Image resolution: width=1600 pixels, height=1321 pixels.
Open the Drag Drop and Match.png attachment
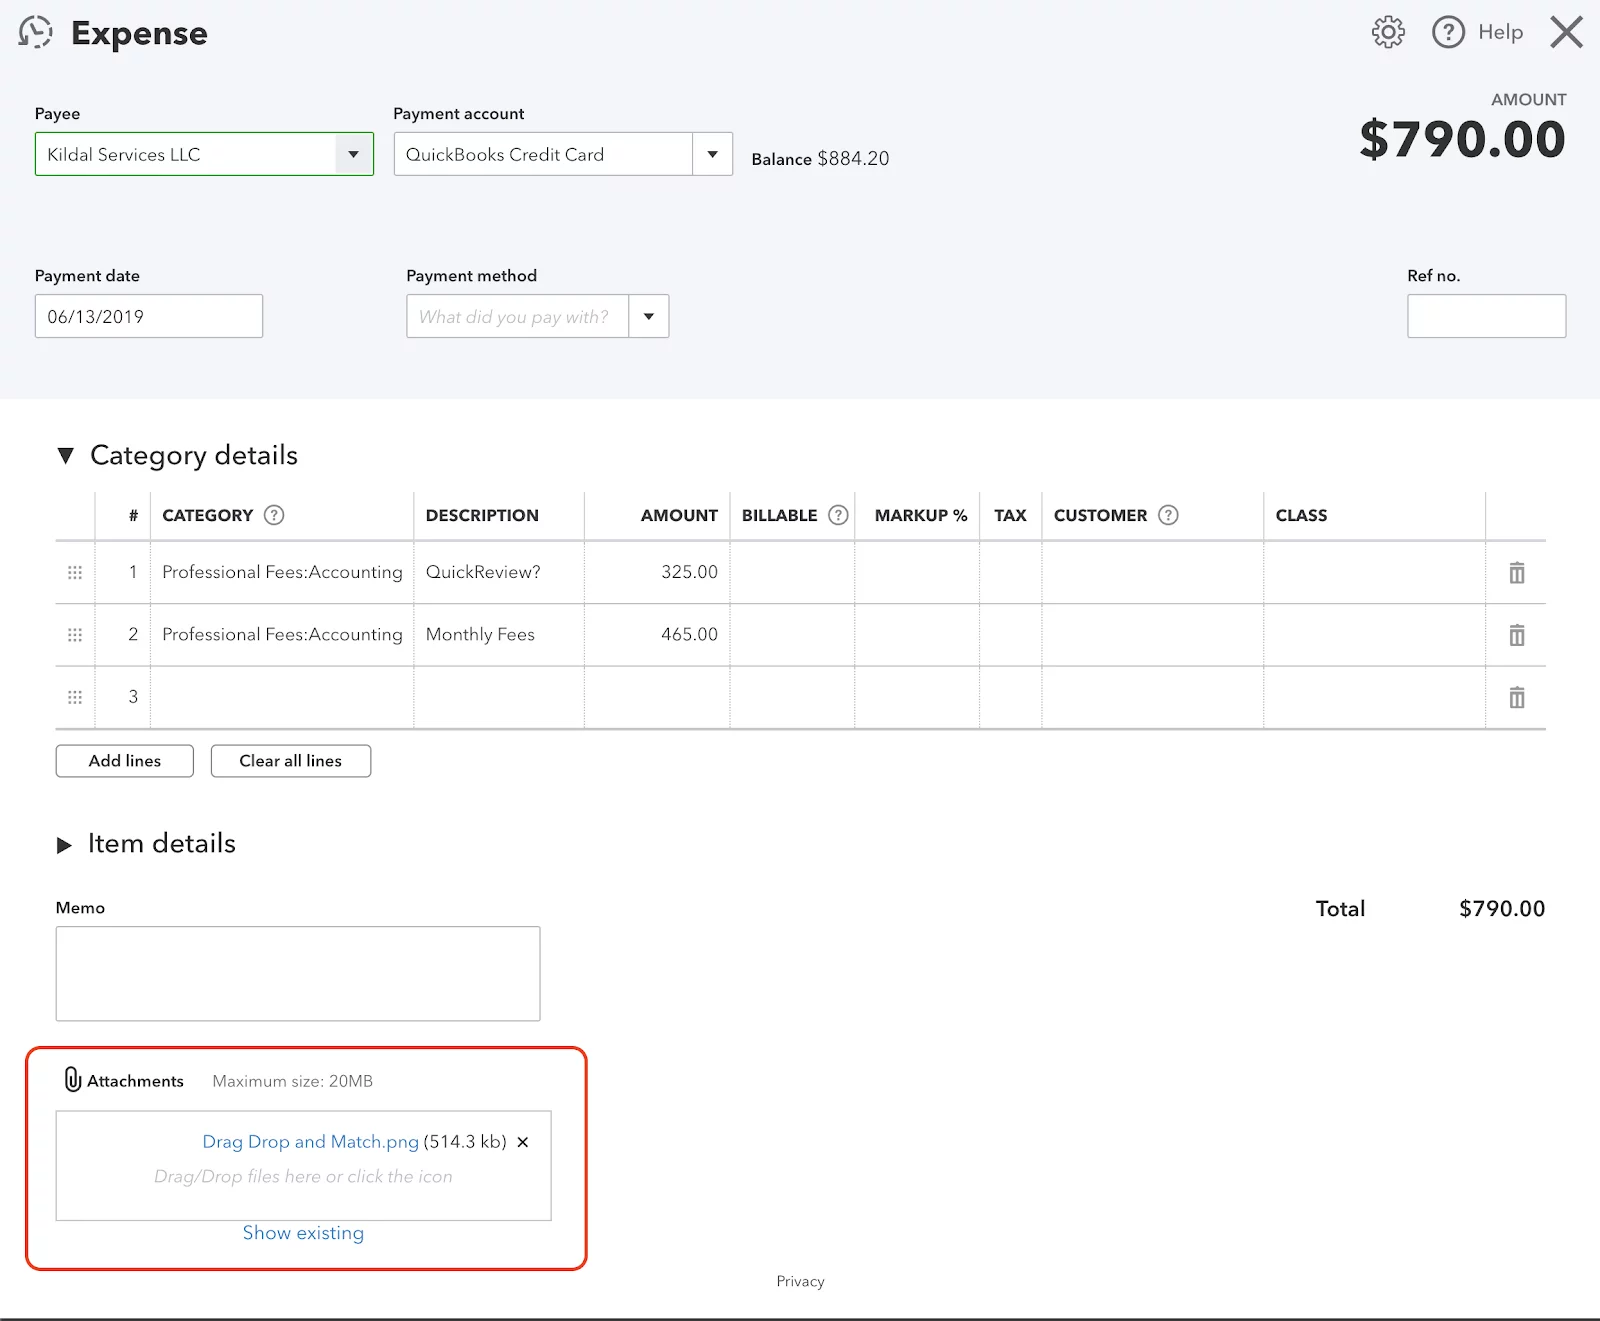[x=310, y=1141]
